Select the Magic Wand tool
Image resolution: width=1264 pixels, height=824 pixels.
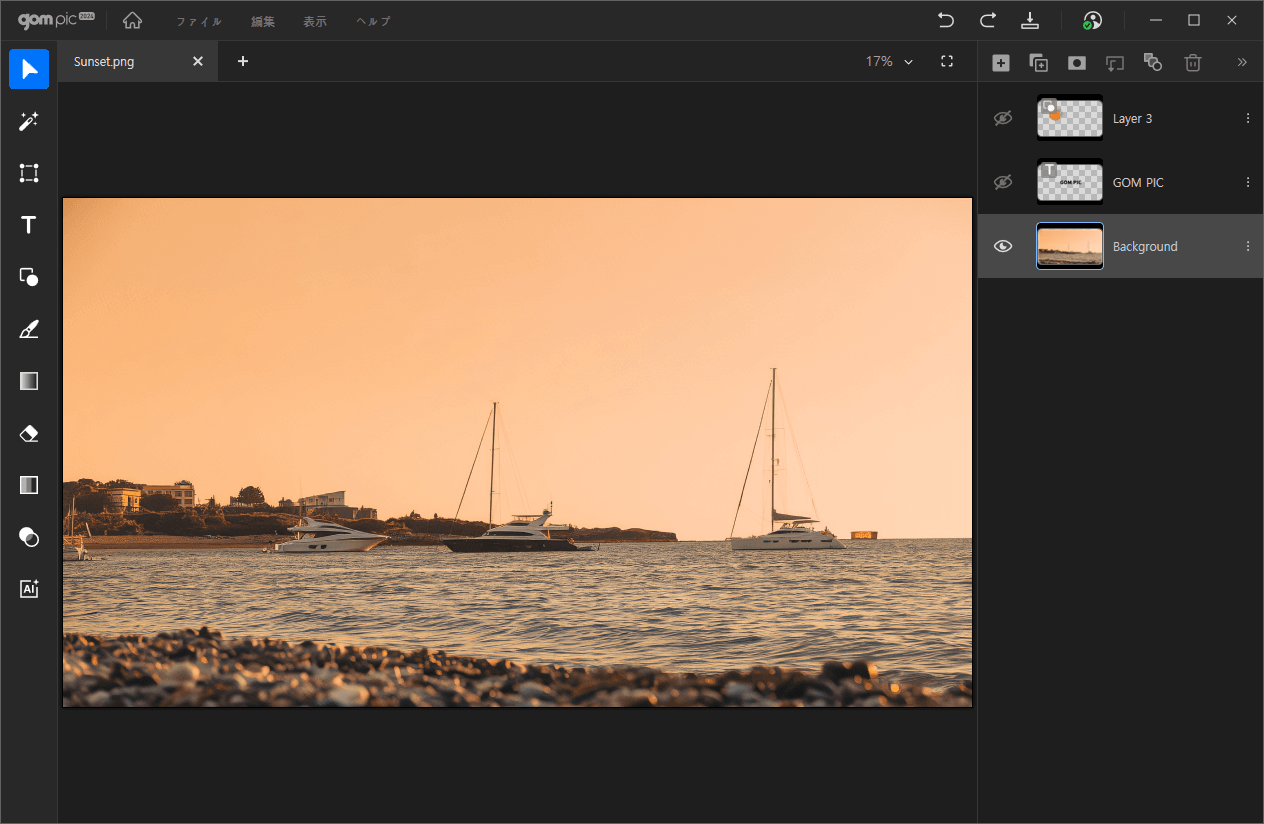(x=29, y=121)
